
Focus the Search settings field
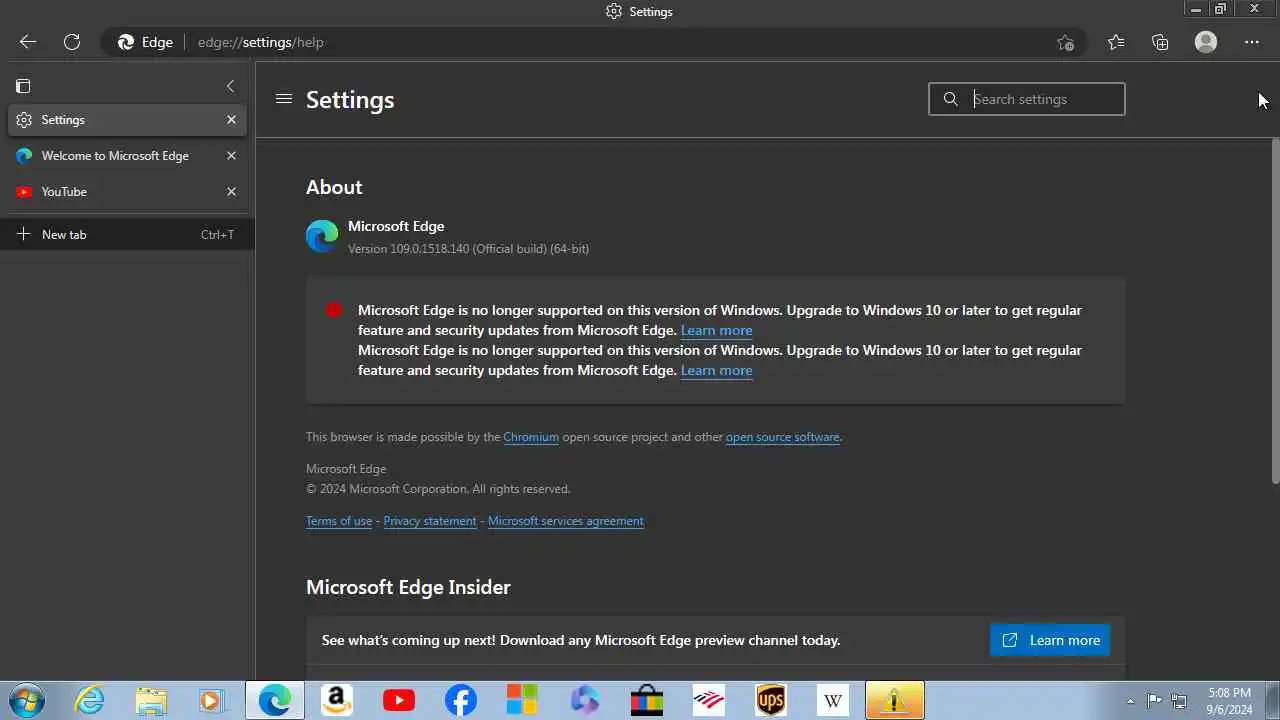click(x=1027, y=99)
